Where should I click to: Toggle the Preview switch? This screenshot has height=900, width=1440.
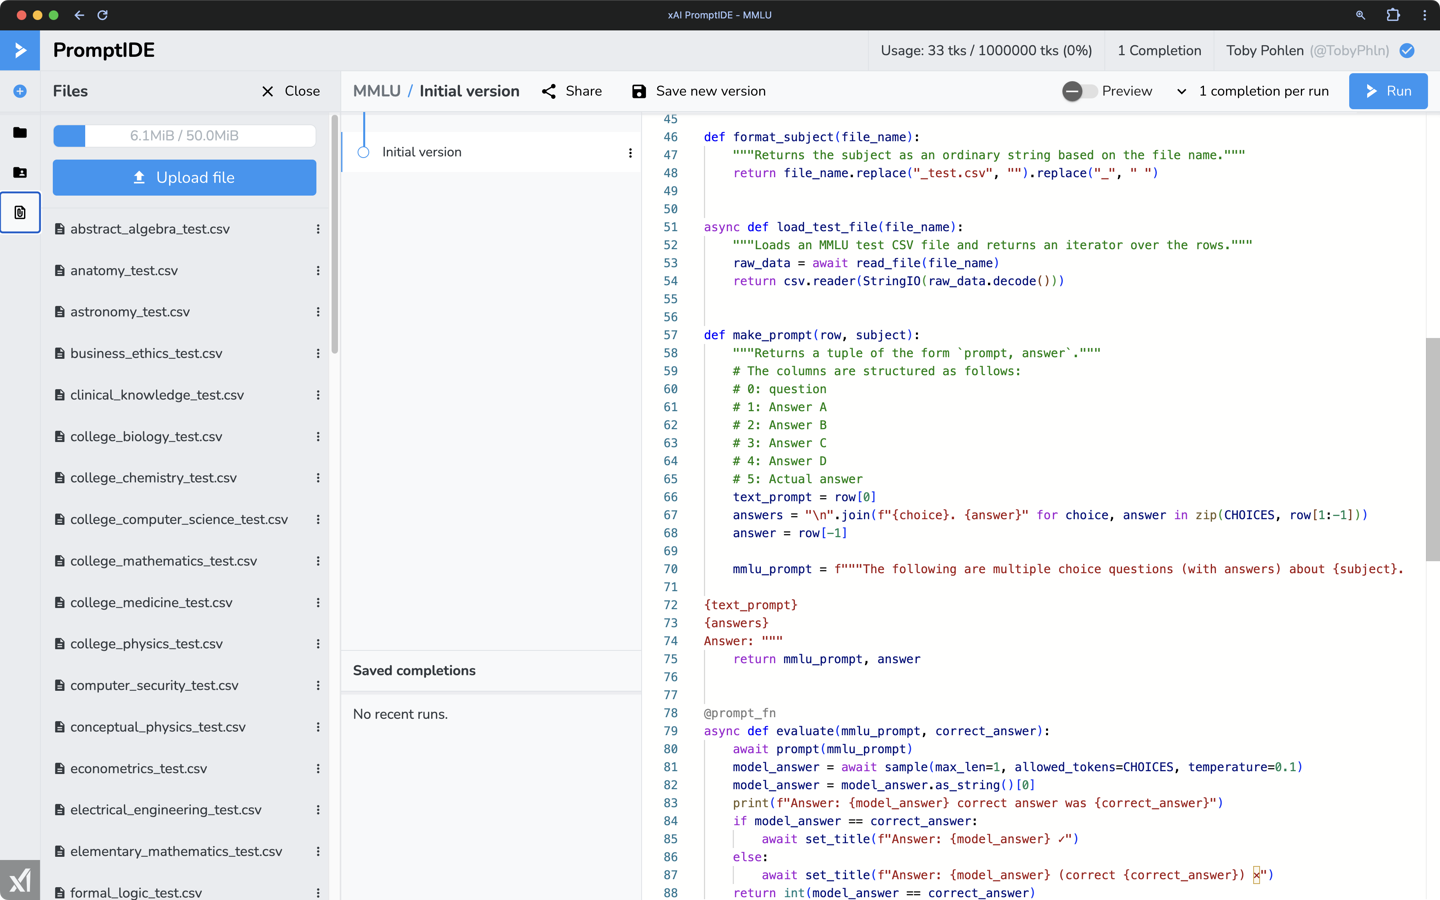click(x=1079, y=91)
